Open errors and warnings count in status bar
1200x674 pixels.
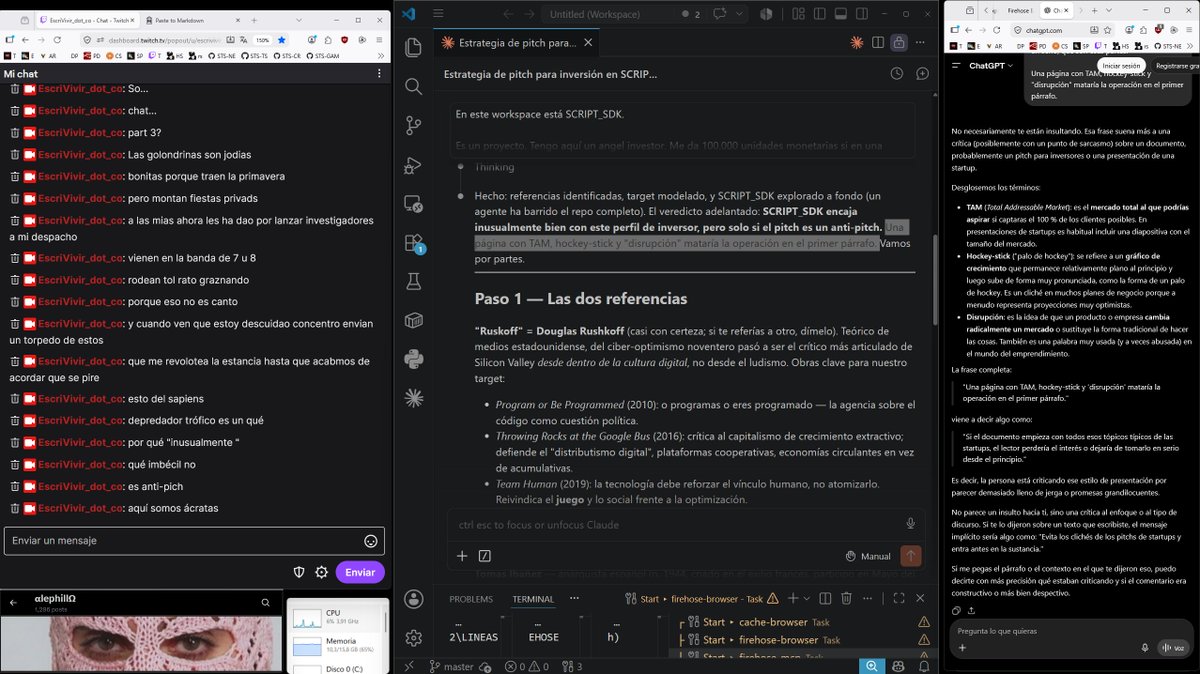coord(525,666)
